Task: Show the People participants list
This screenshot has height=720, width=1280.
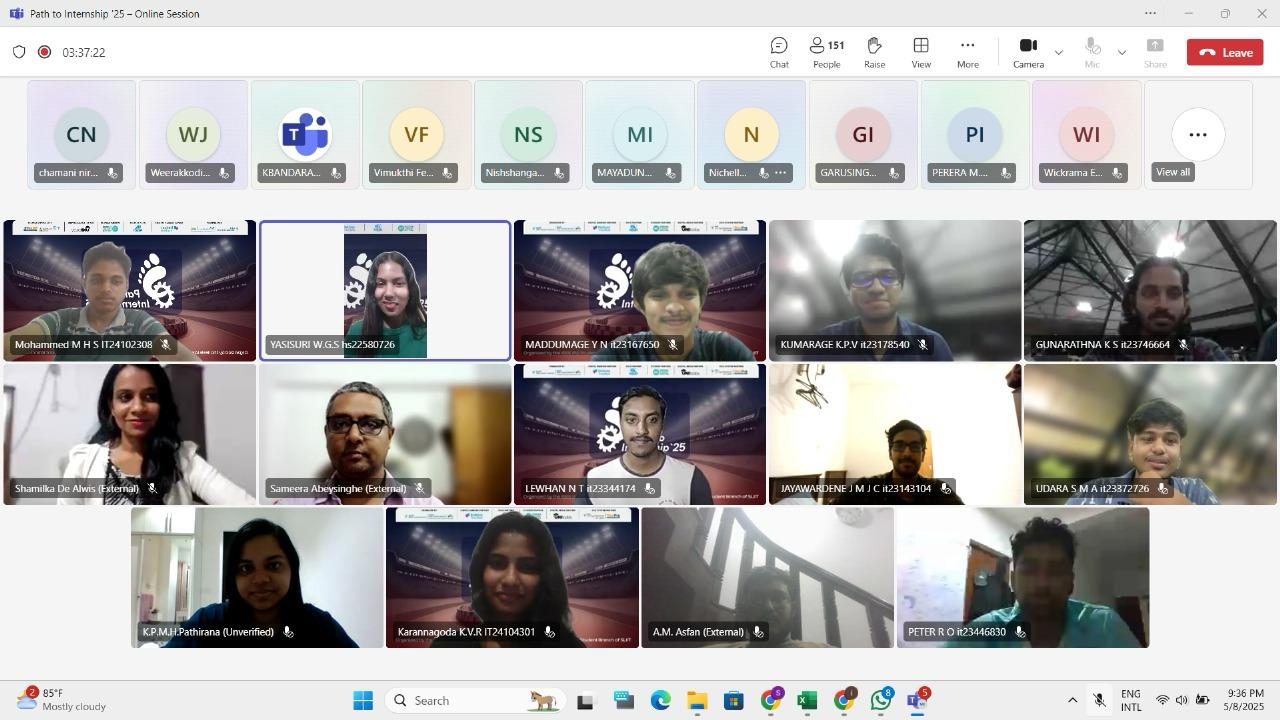Action: pos(826,52)
